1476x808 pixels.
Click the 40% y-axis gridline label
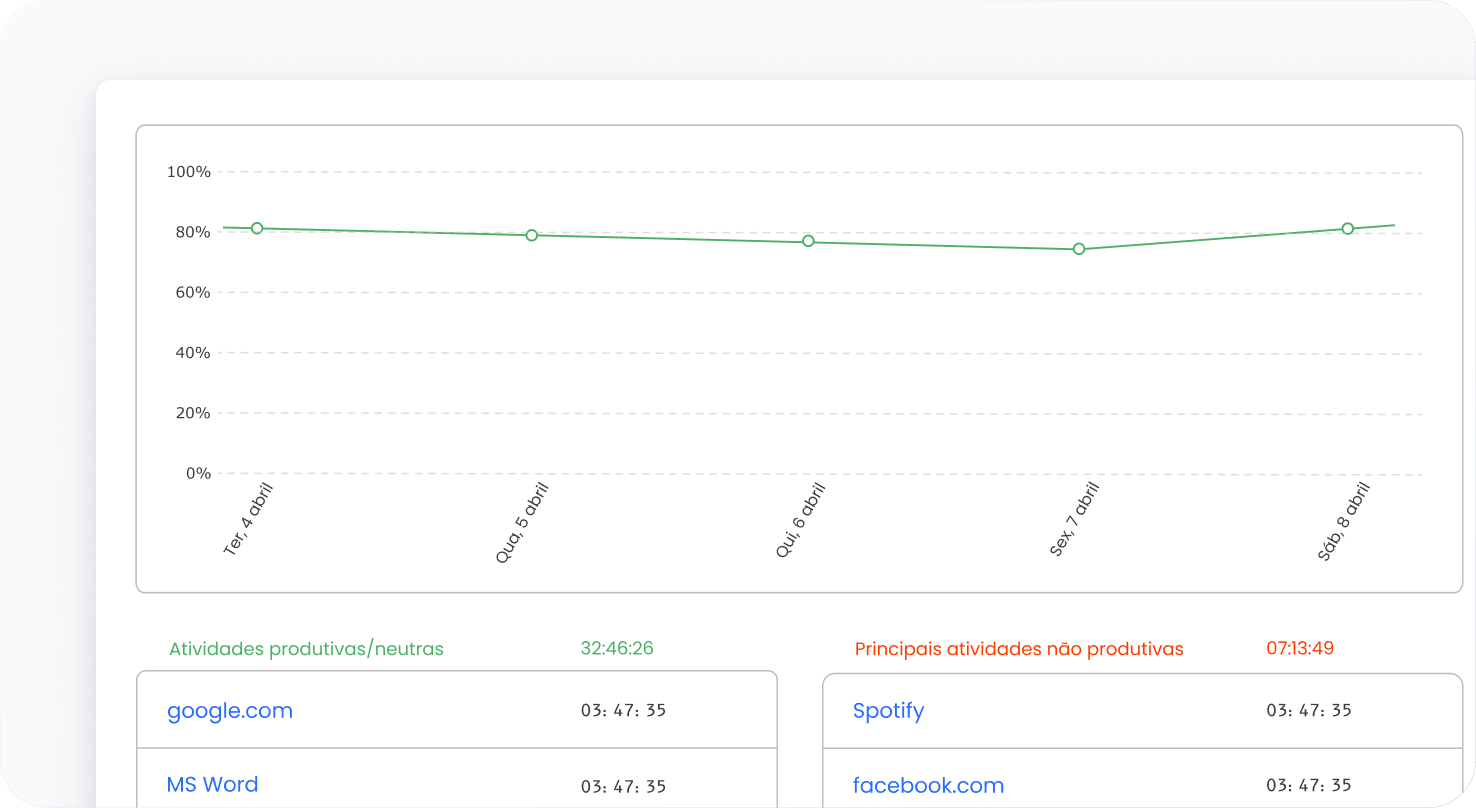[x=192, y=353]
